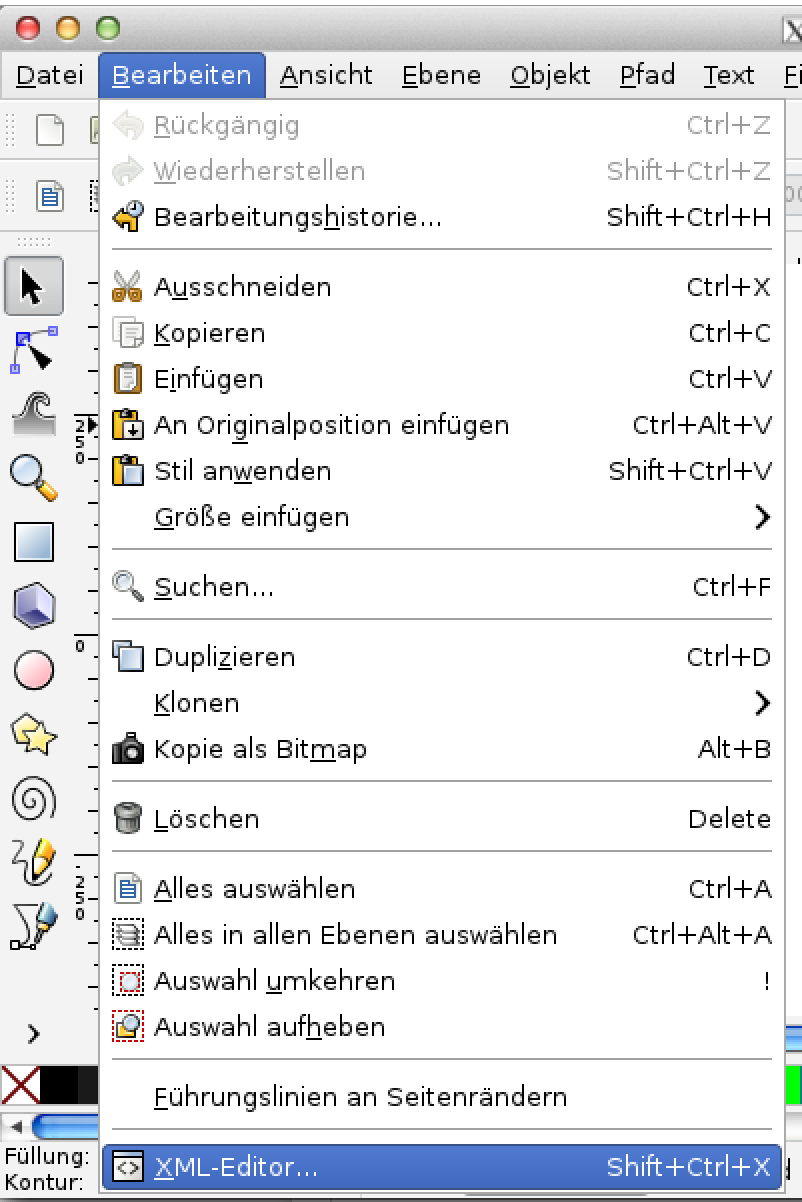Select the star tool
Viewport: 802px width, 1202px height.
point(33,734)
